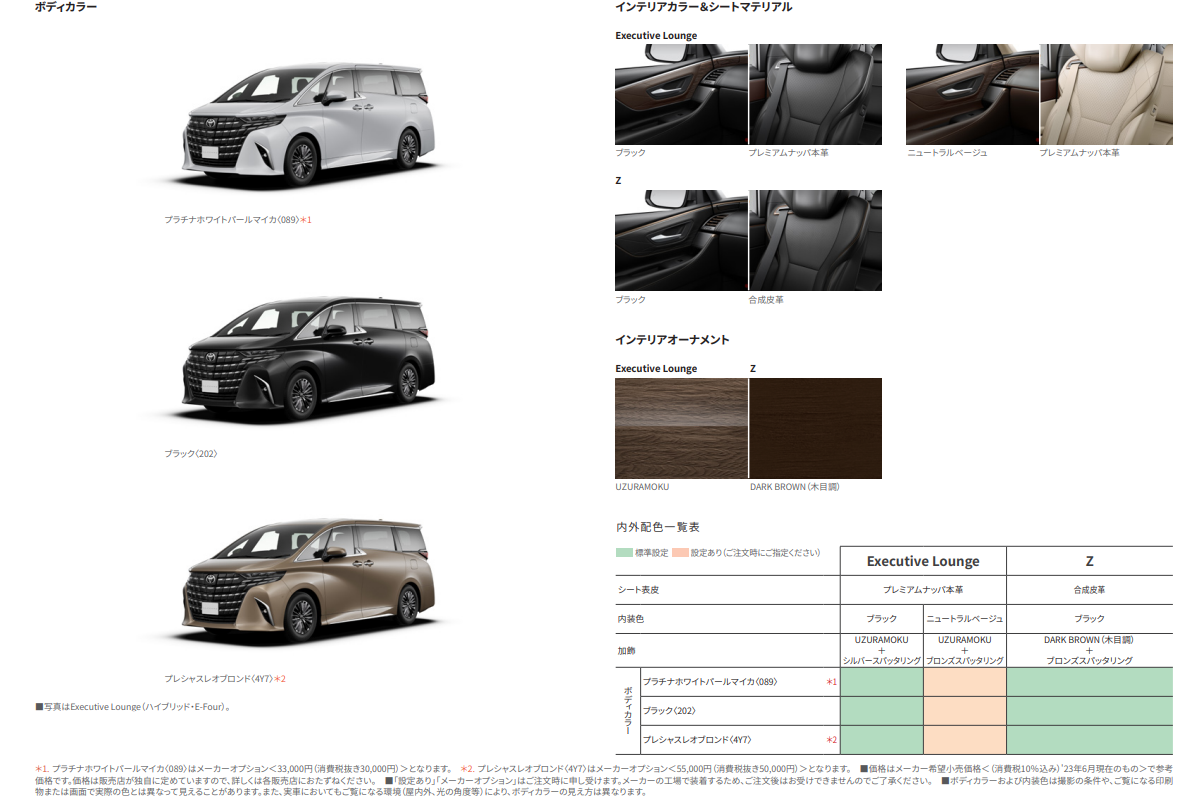Click ニュートラルベージュ cell in 内装色 row
This screenshot has height=811, width=1186.
(965, 620)
